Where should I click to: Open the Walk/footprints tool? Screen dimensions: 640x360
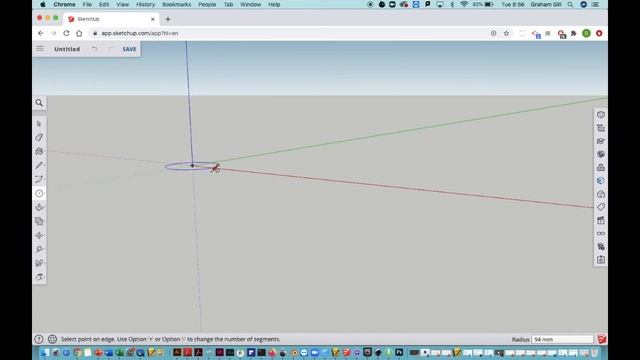tap(39, 263)
